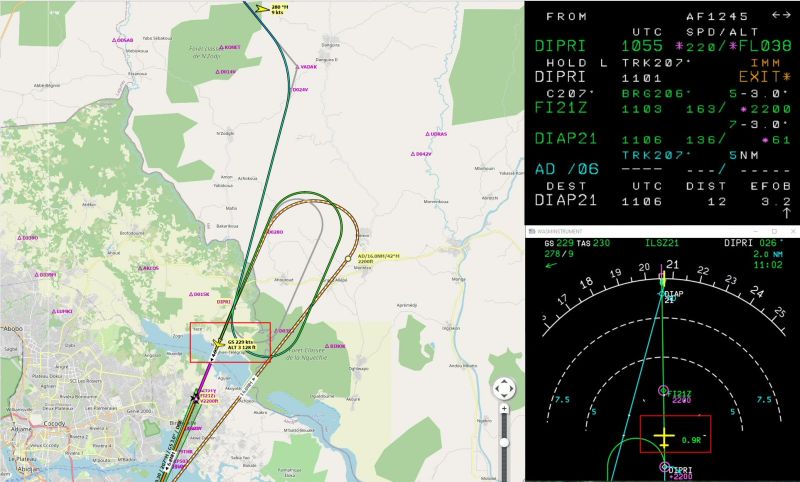Select the AD /06 row on MCDU
This screenshot has height=482, width=800.
coord(663,169)
